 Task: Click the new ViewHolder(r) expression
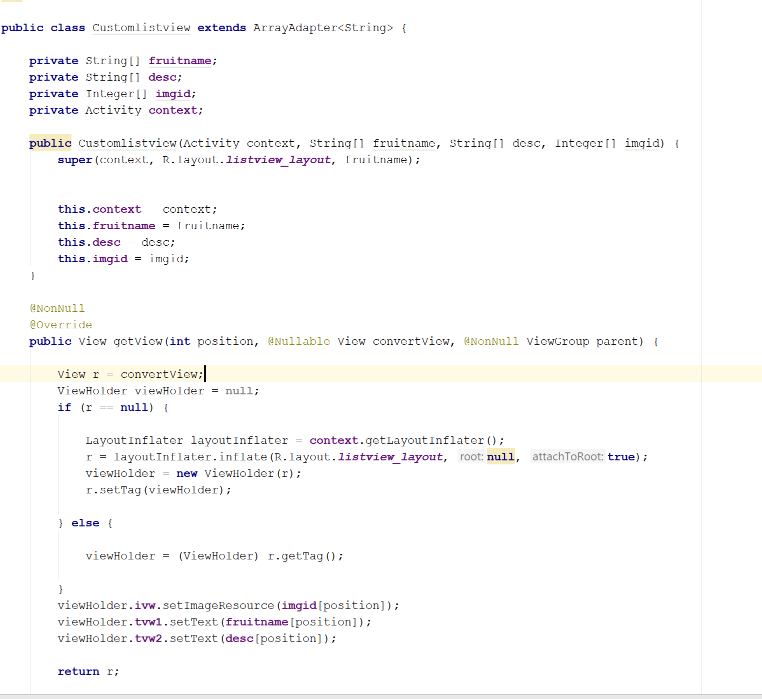(238, 473)
